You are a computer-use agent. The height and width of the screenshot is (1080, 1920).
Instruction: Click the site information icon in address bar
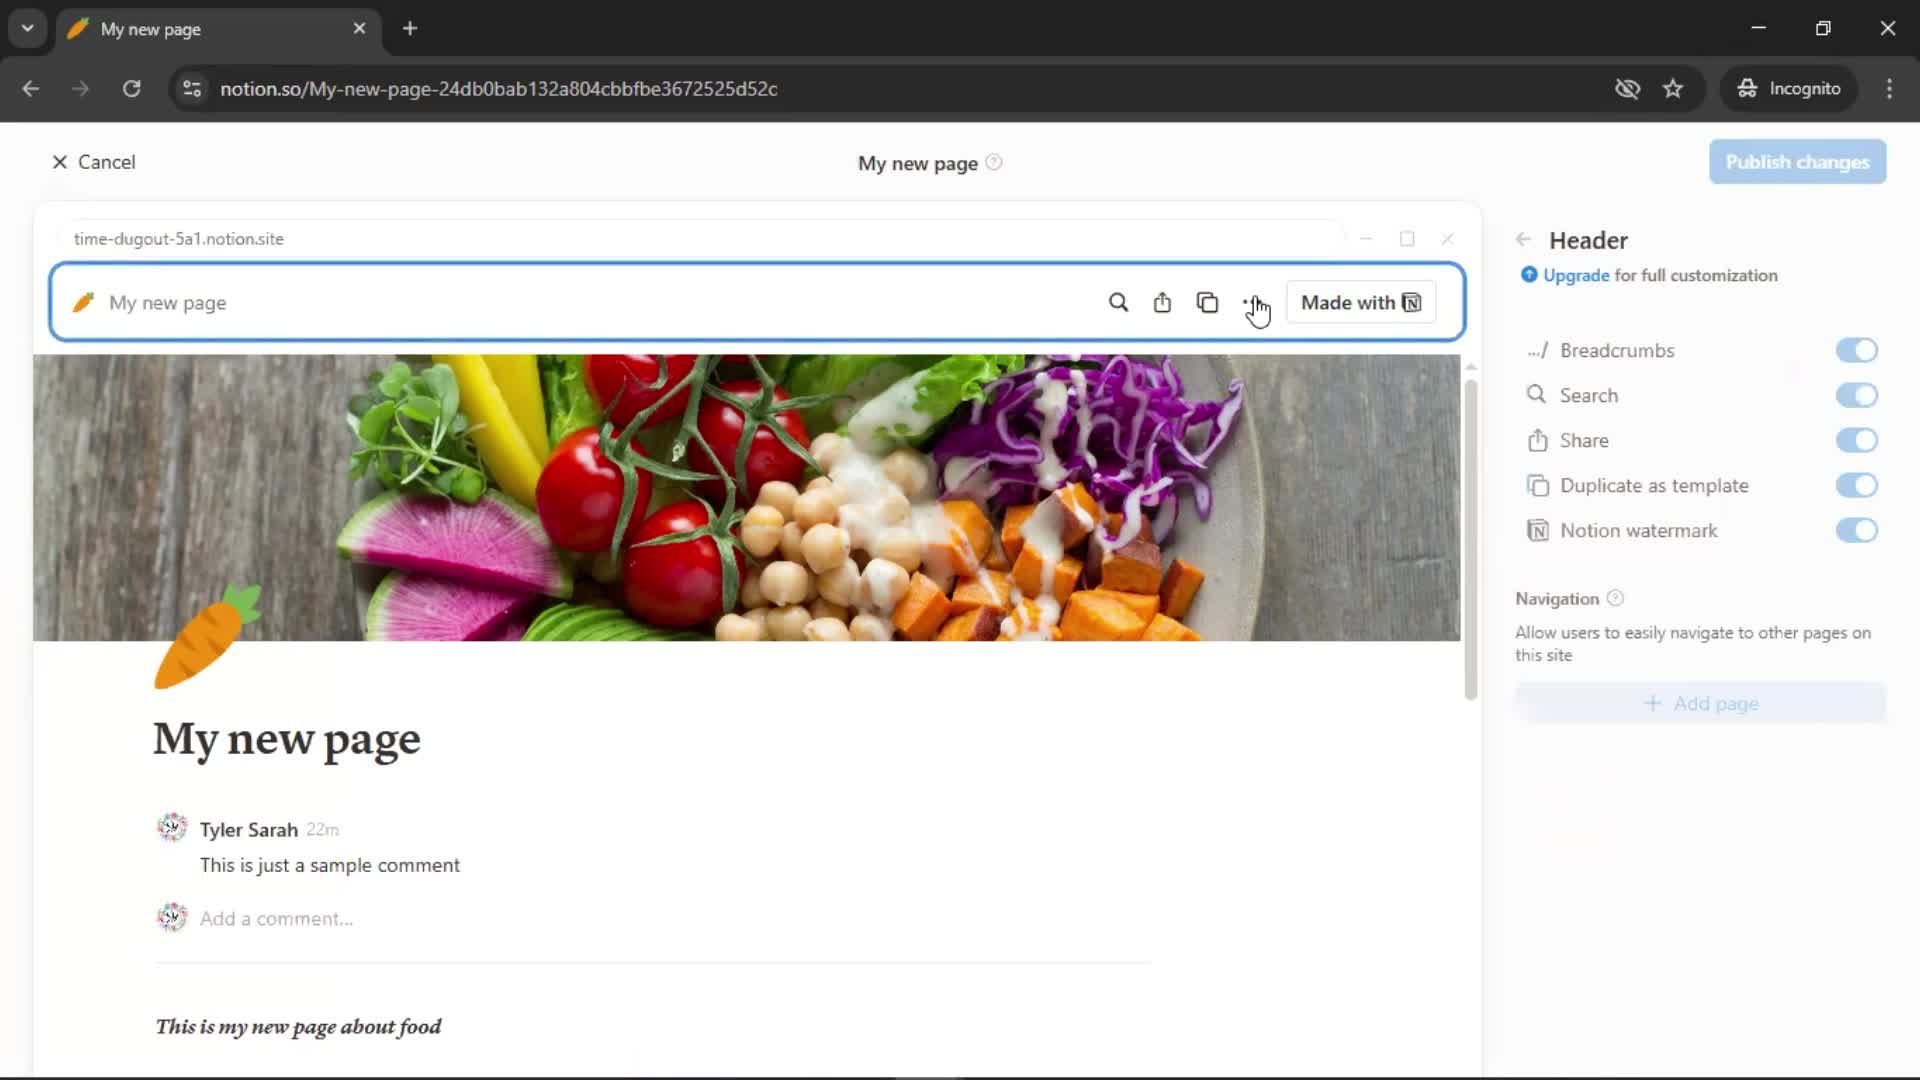pyautogui.click(x=192, y=88)
